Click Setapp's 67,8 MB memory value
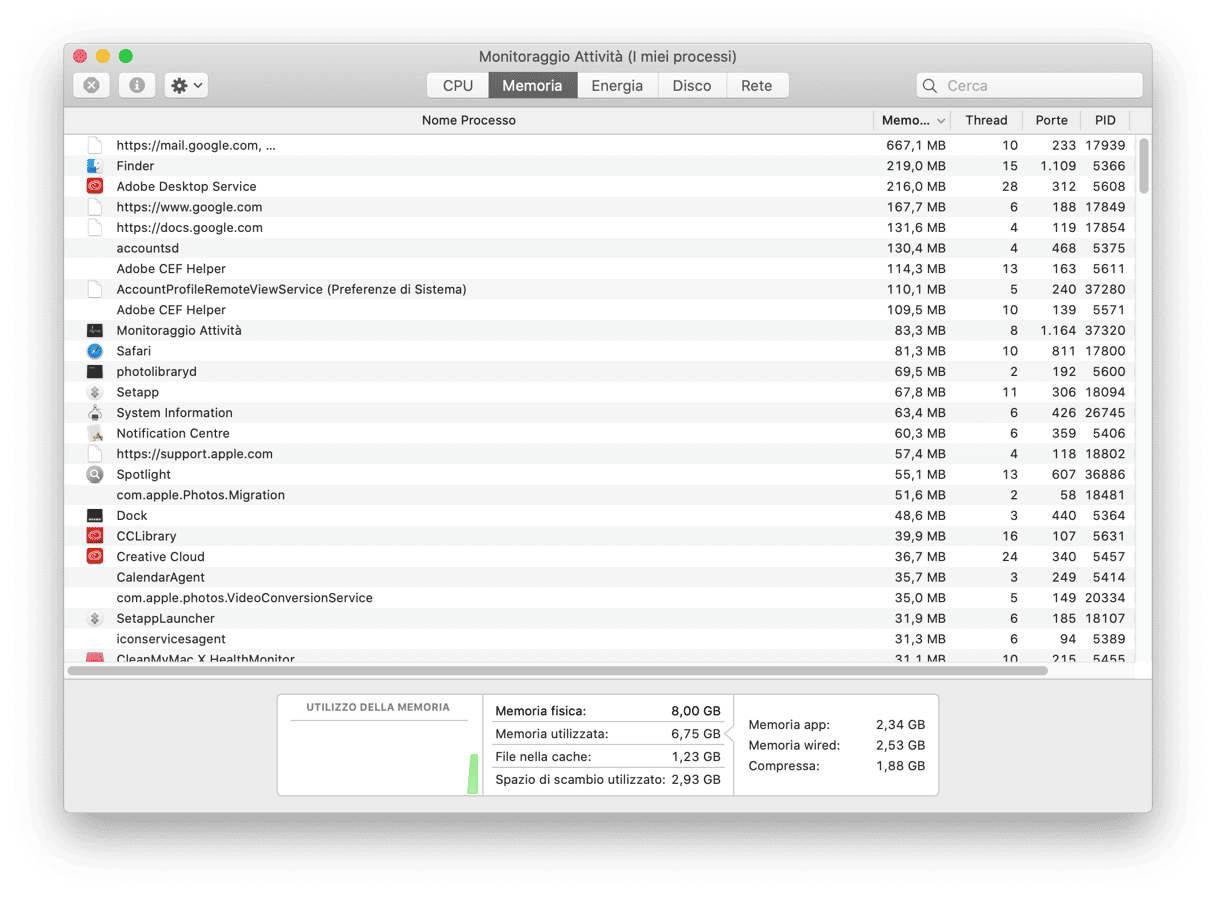This screenshot has height=897, width=1216. click(920, 392)
